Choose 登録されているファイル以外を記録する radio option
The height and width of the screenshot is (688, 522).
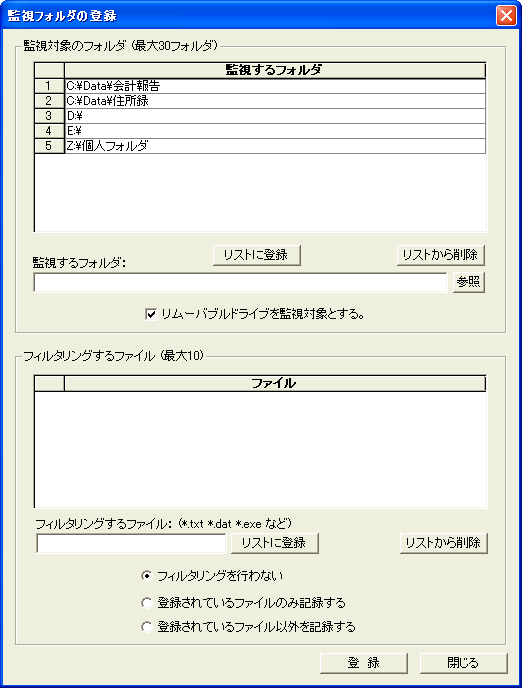click(147, 627)
